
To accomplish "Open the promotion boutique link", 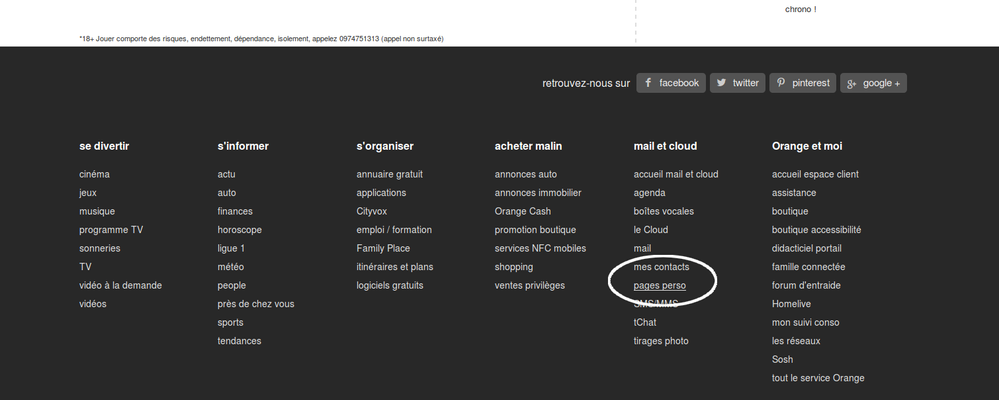I will 535,230.
